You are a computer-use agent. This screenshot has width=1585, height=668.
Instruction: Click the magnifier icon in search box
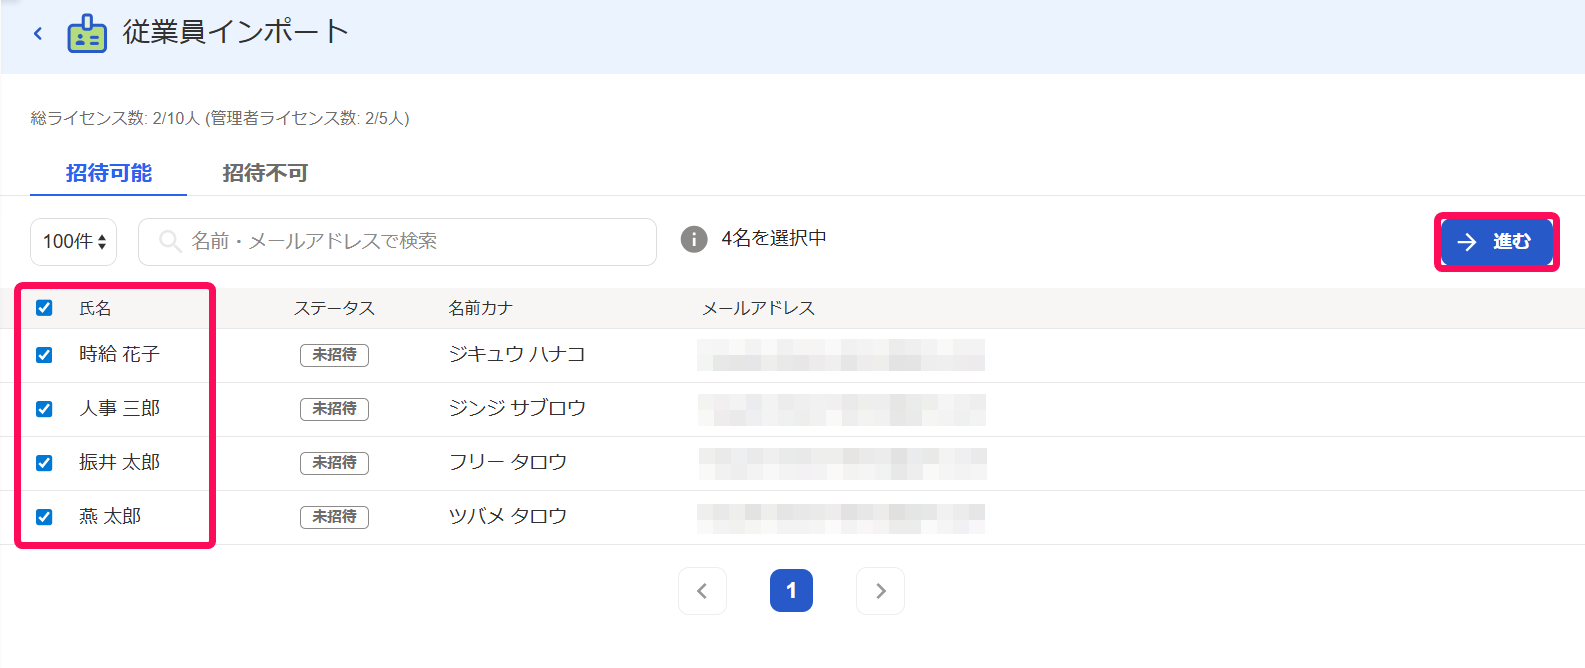point(170,241)
